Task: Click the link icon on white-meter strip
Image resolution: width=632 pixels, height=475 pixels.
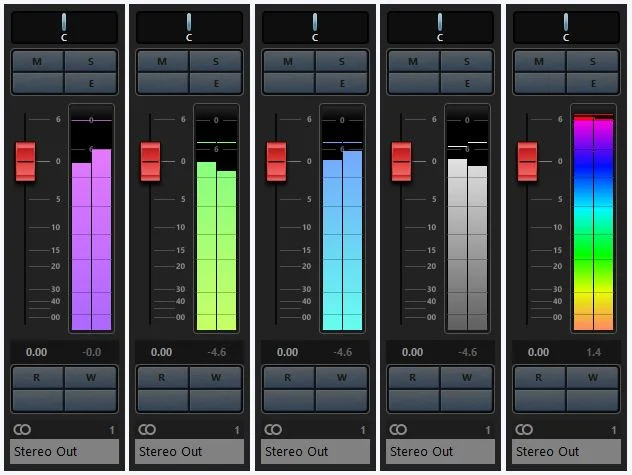Action: pos(398,430)
